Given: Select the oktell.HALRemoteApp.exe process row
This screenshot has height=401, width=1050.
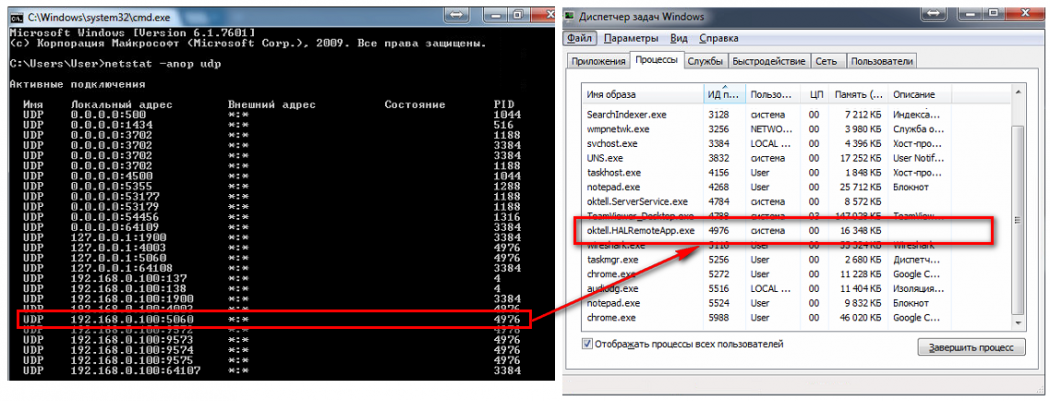Looking at the screenshot, I should (640, 228).
